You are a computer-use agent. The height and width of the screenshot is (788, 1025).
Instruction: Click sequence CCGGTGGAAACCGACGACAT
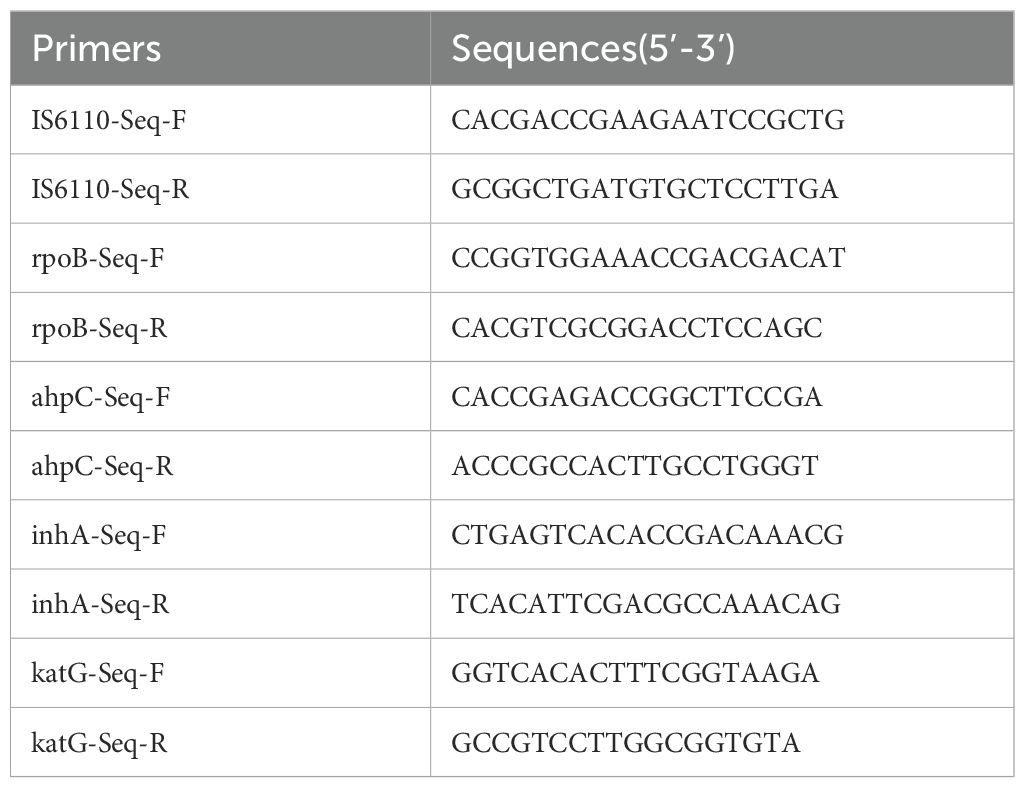pyautogui.click(x=648, y=258)
